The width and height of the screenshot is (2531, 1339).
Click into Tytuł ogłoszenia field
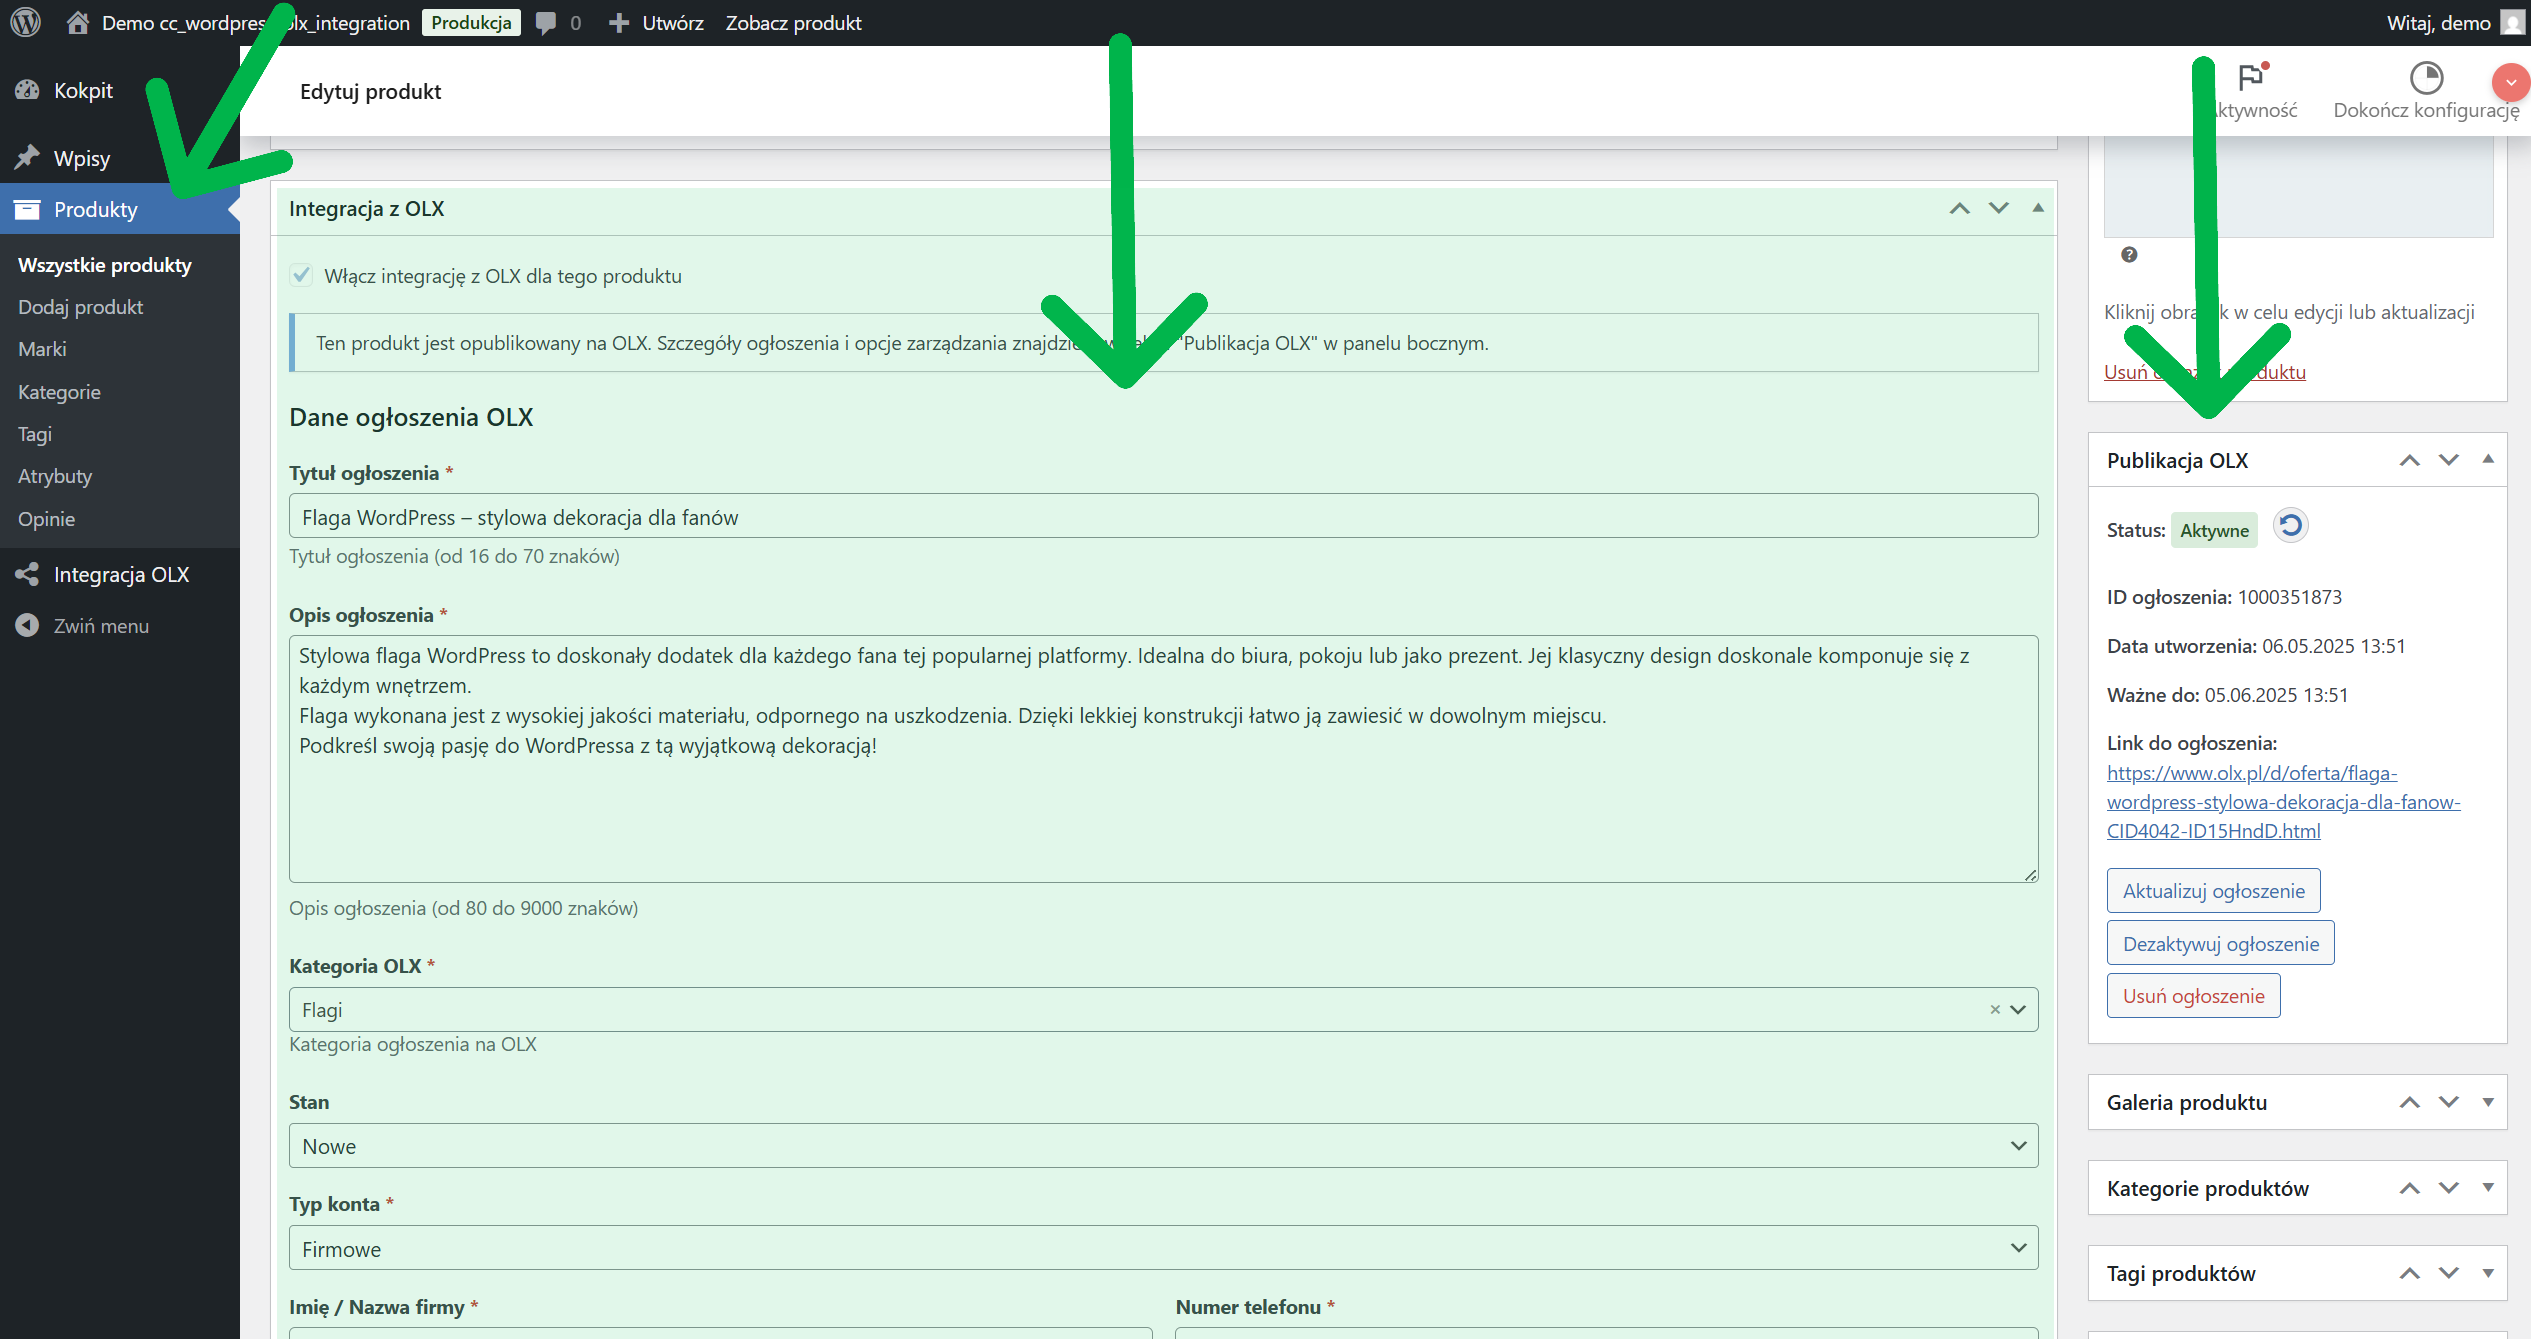pyautogui.click(x=1163, y=516)
